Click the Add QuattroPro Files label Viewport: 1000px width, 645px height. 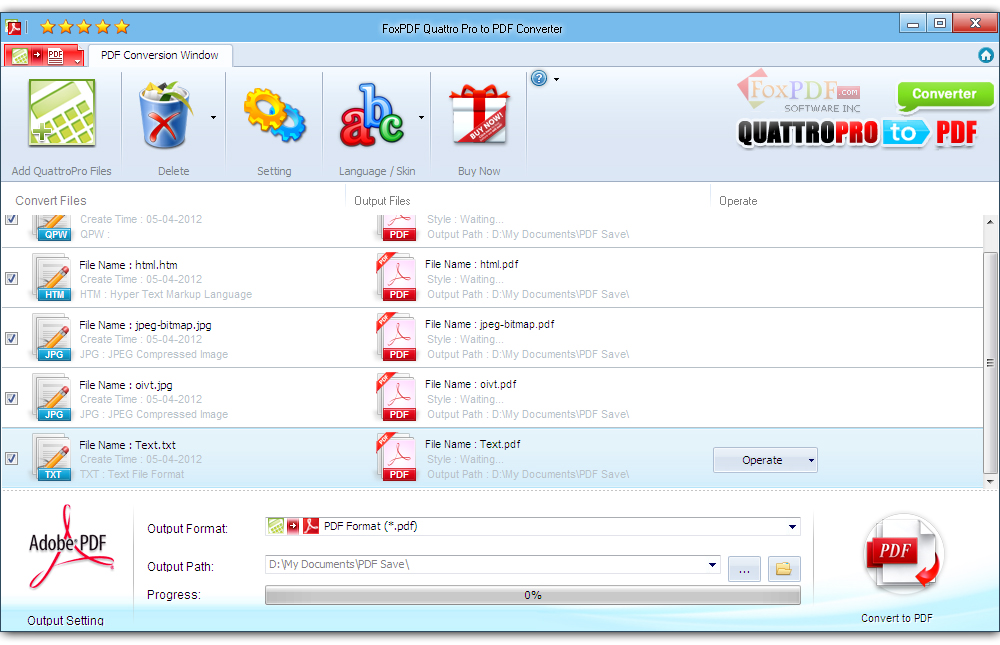61,171
